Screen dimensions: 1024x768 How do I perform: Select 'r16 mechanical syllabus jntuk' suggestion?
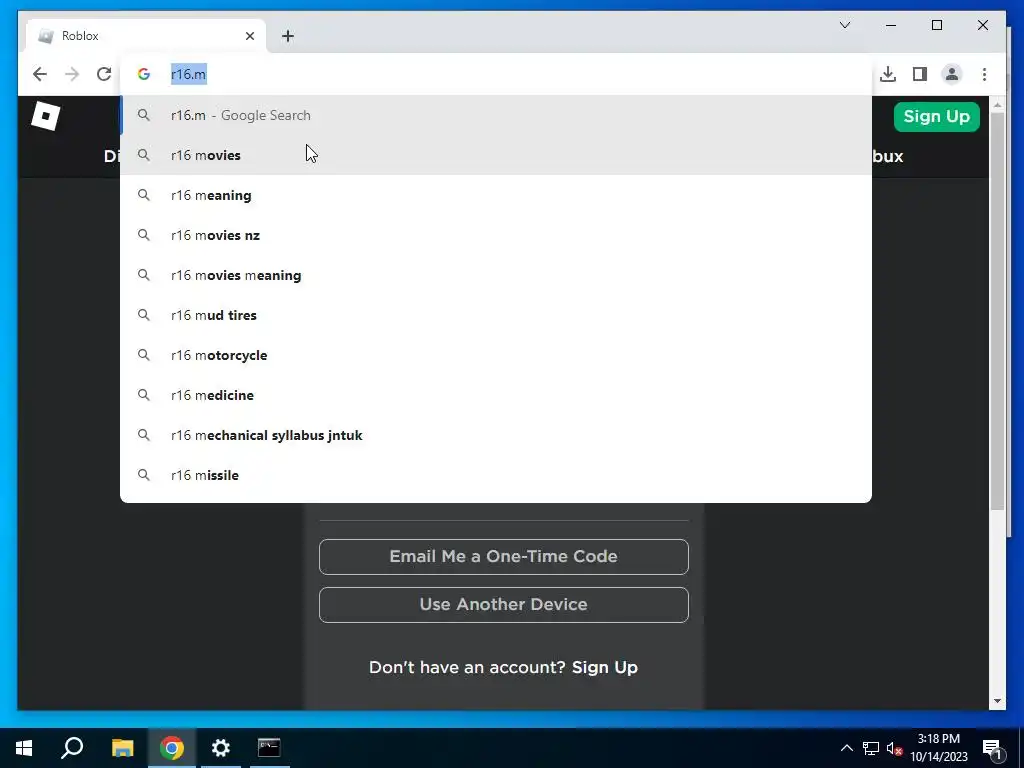tap(496, 435)
